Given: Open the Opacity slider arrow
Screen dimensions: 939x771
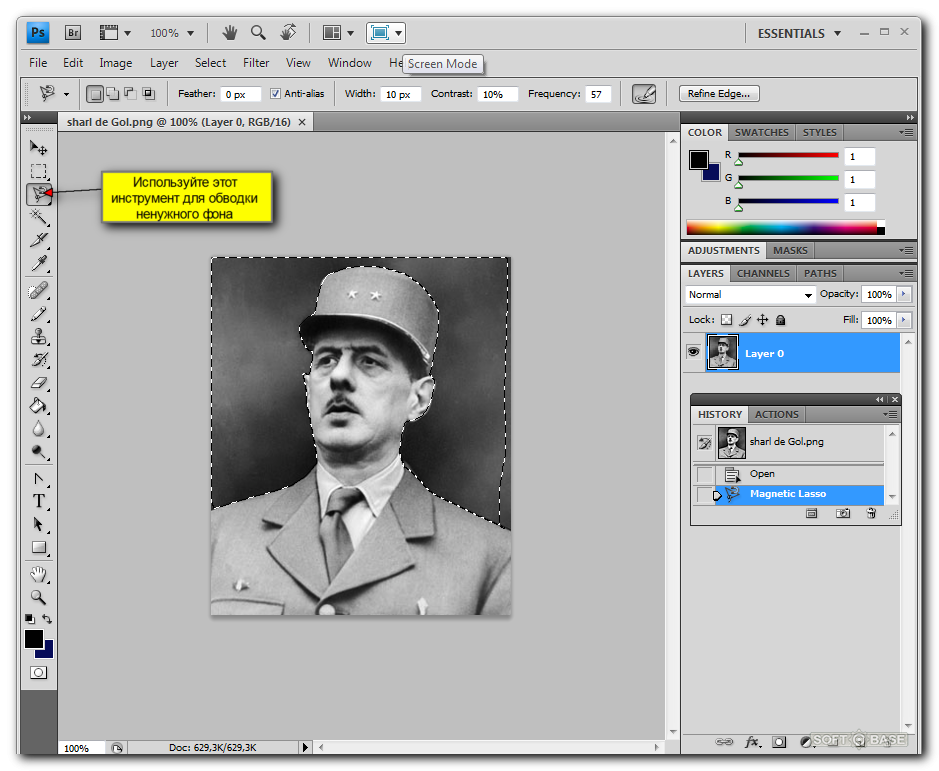Looking at the screenshot, I should click(904, 294).
